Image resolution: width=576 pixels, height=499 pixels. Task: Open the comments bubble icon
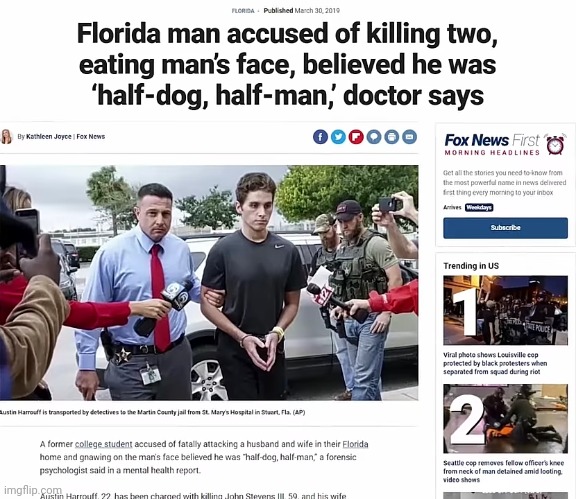pos(374,137)
